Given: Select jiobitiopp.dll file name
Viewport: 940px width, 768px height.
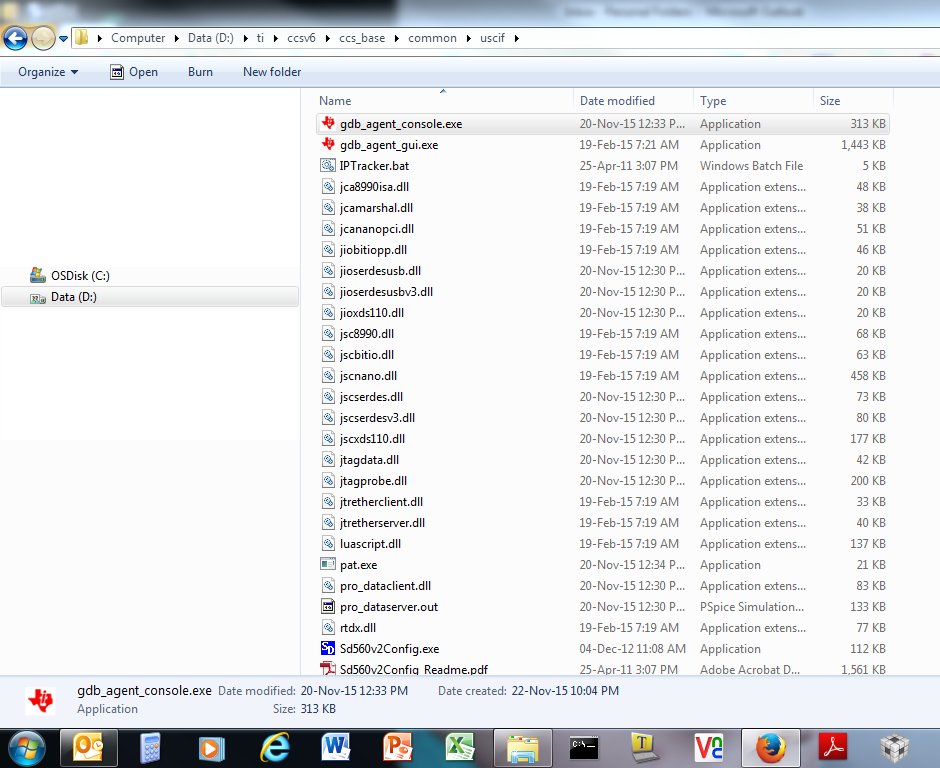Looking at the screenshot, I should click(373, 250).
